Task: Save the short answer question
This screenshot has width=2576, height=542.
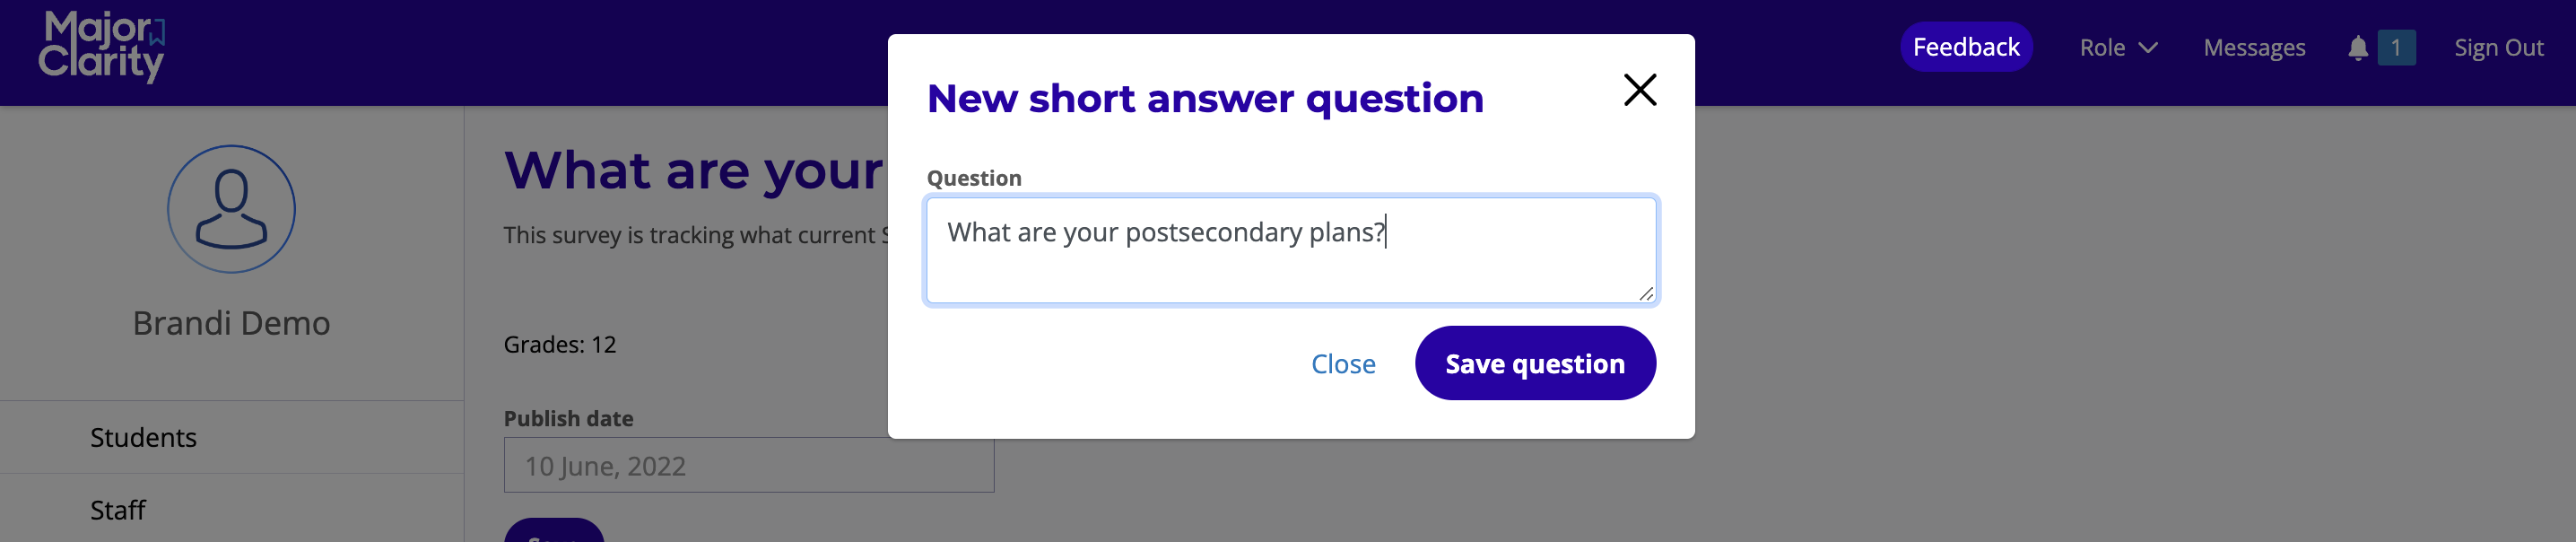Action: point(1534,364)
